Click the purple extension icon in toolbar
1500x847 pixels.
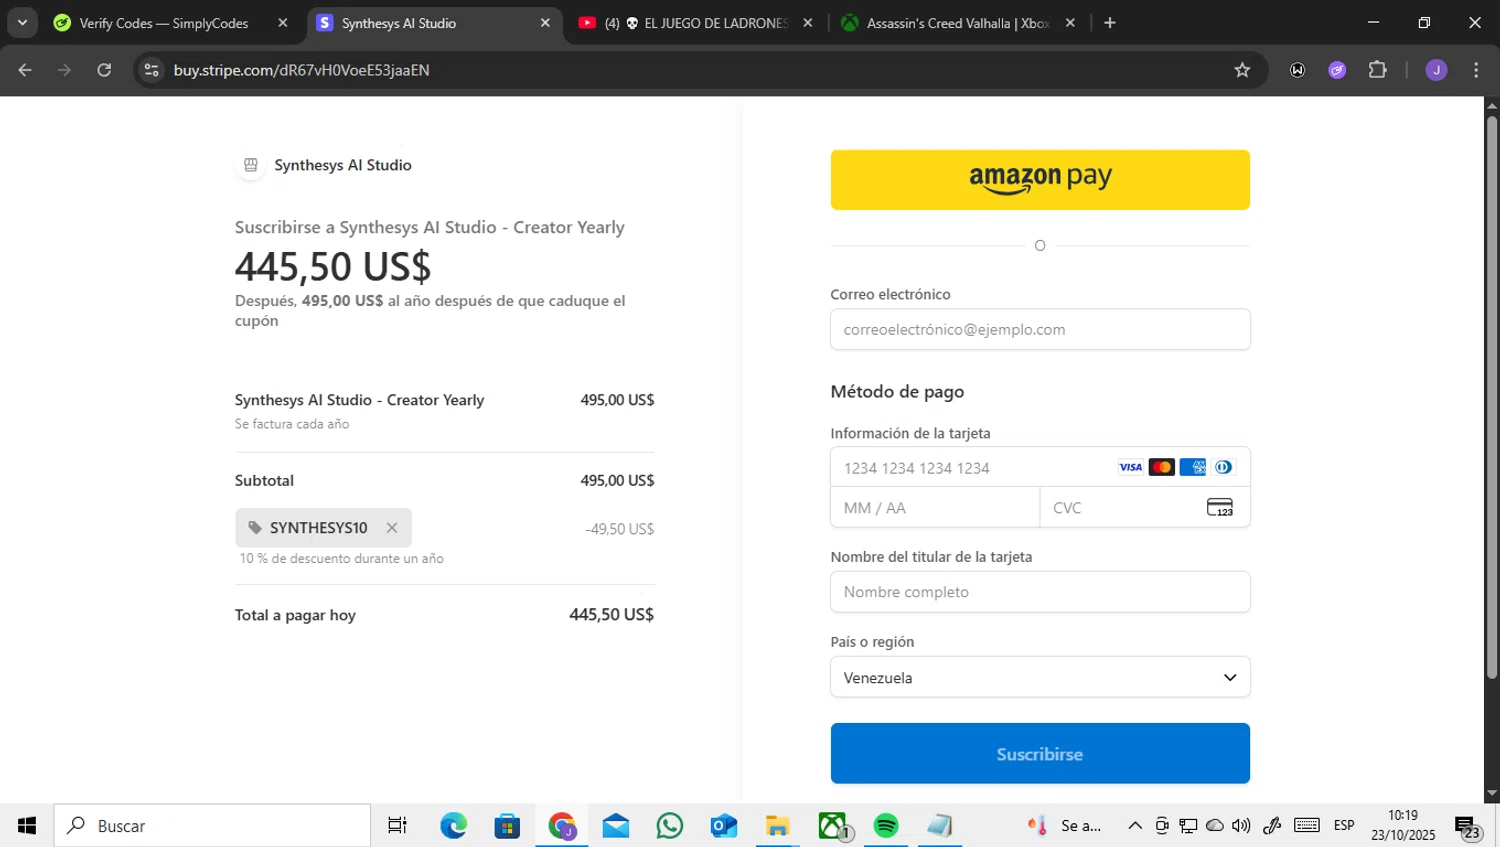point(1337,70)
